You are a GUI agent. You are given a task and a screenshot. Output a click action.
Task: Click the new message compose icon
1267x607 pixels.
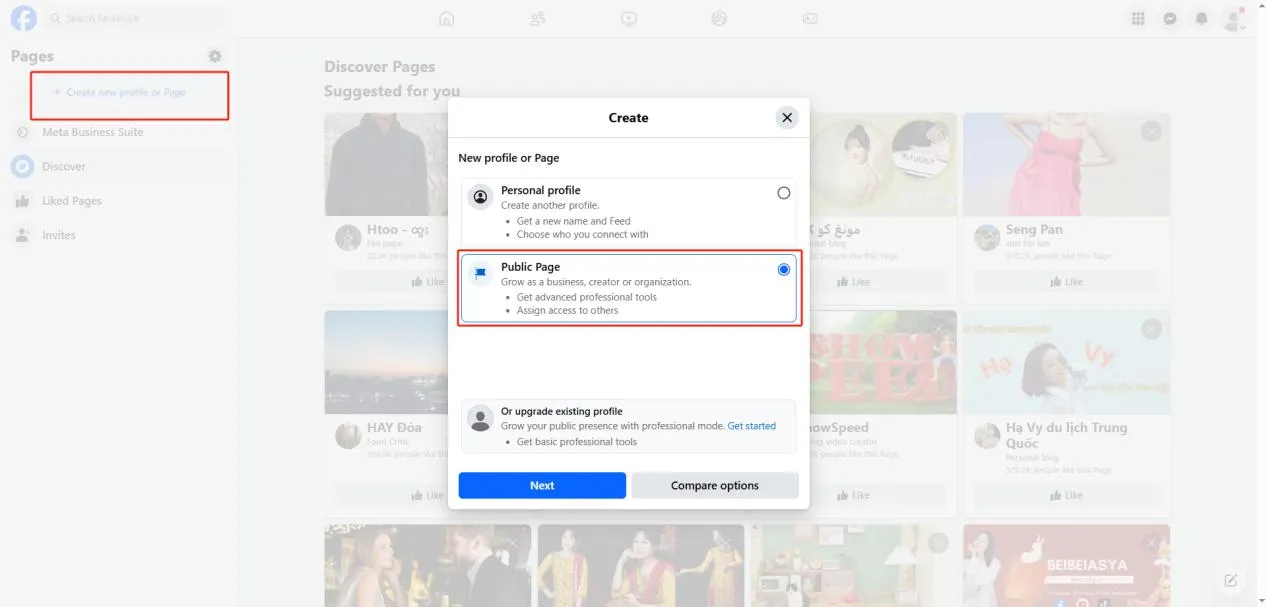tap(1231, 580)
